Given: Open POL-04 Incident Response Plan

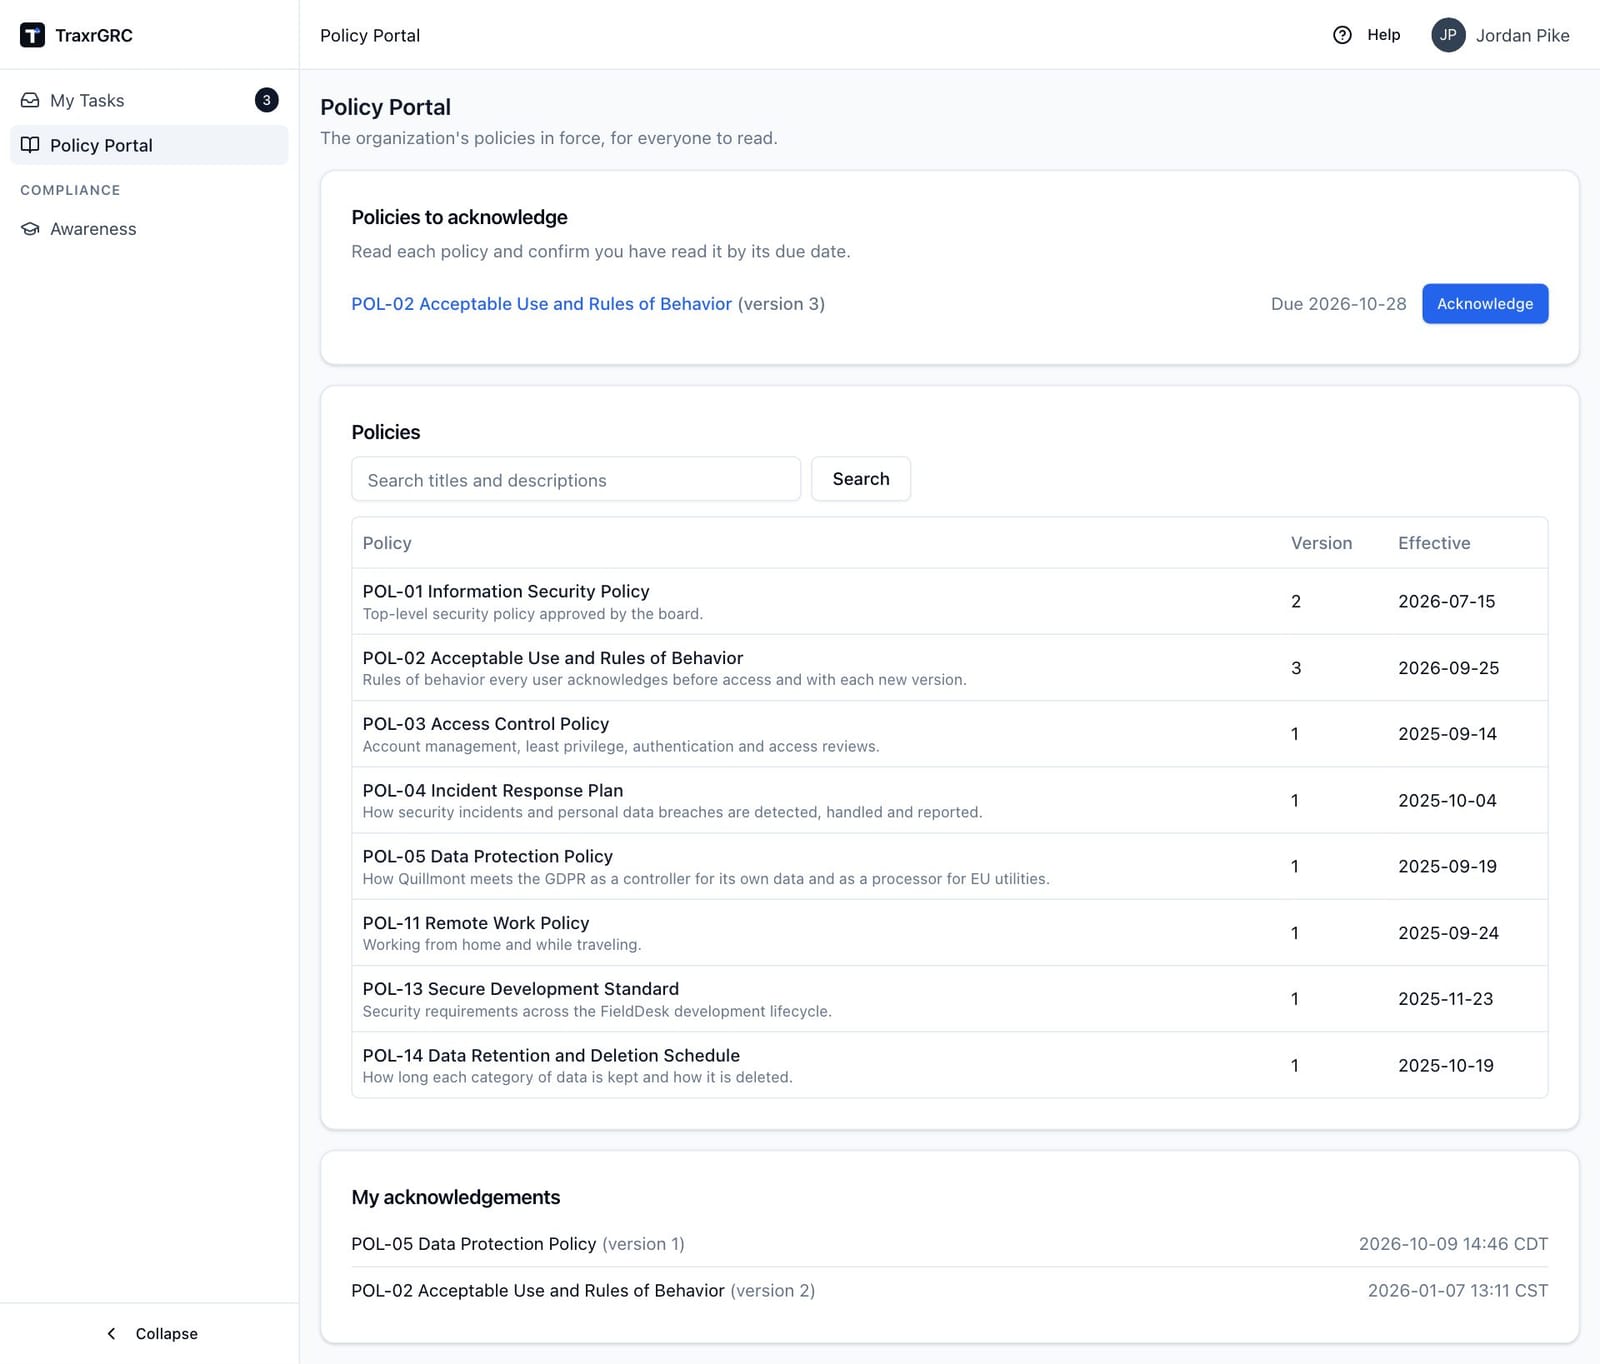Looking at the screenshot, I should (x=492, y=791).
